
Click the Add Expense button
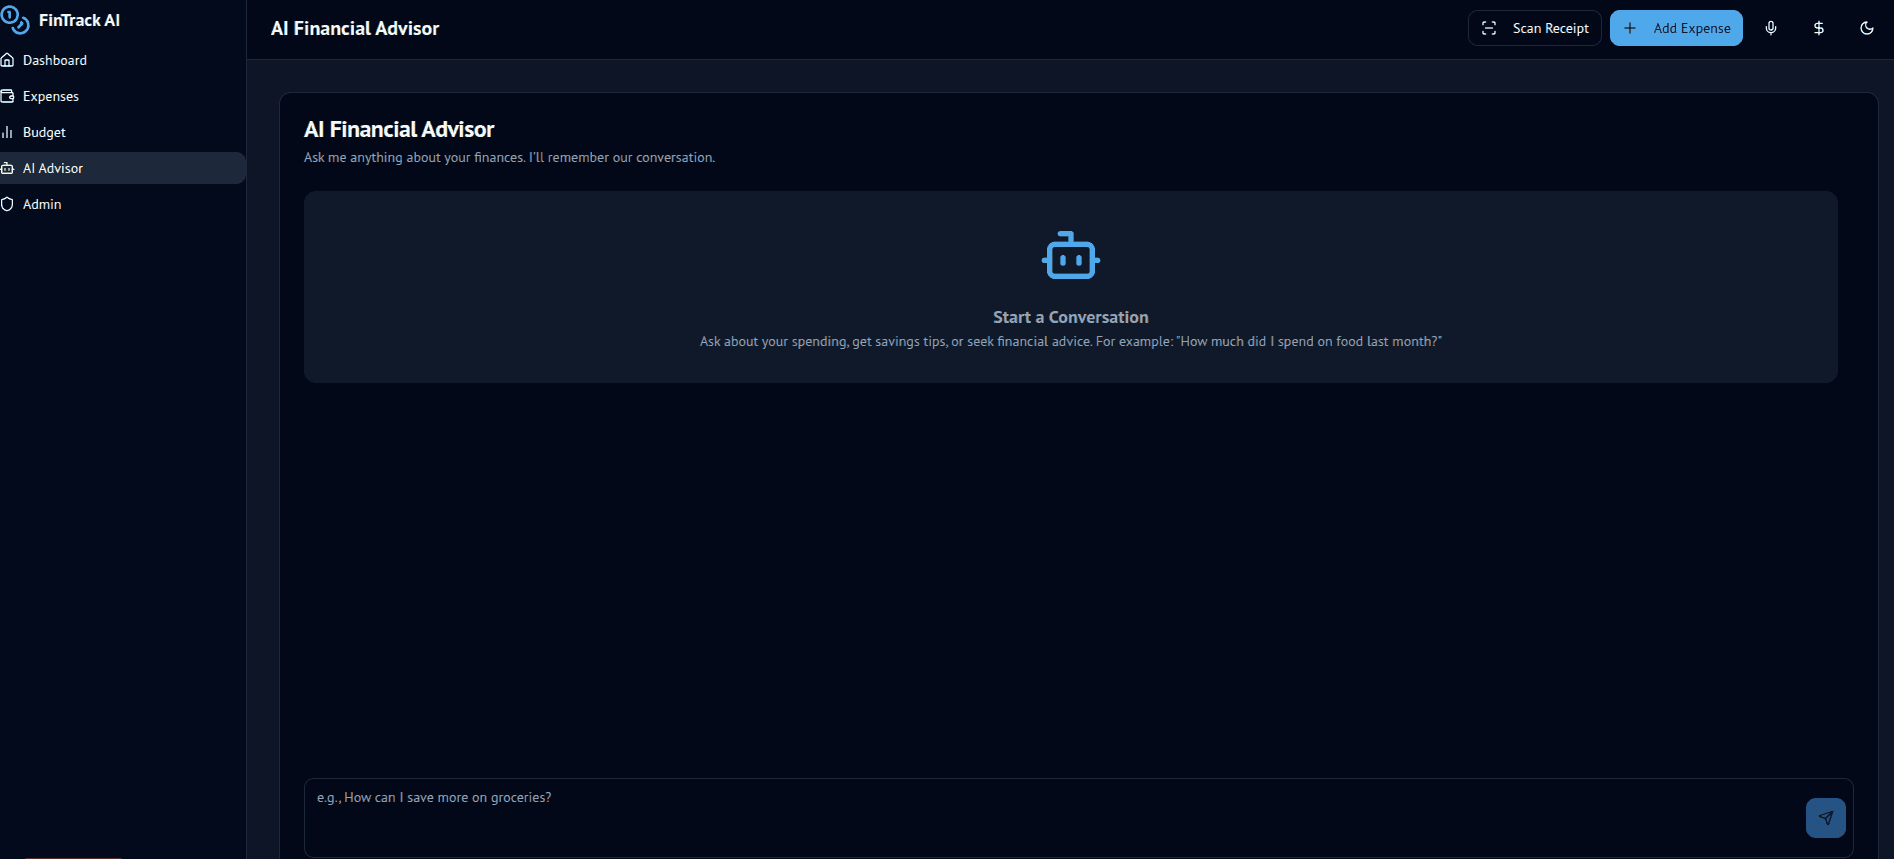(1676, 28)
